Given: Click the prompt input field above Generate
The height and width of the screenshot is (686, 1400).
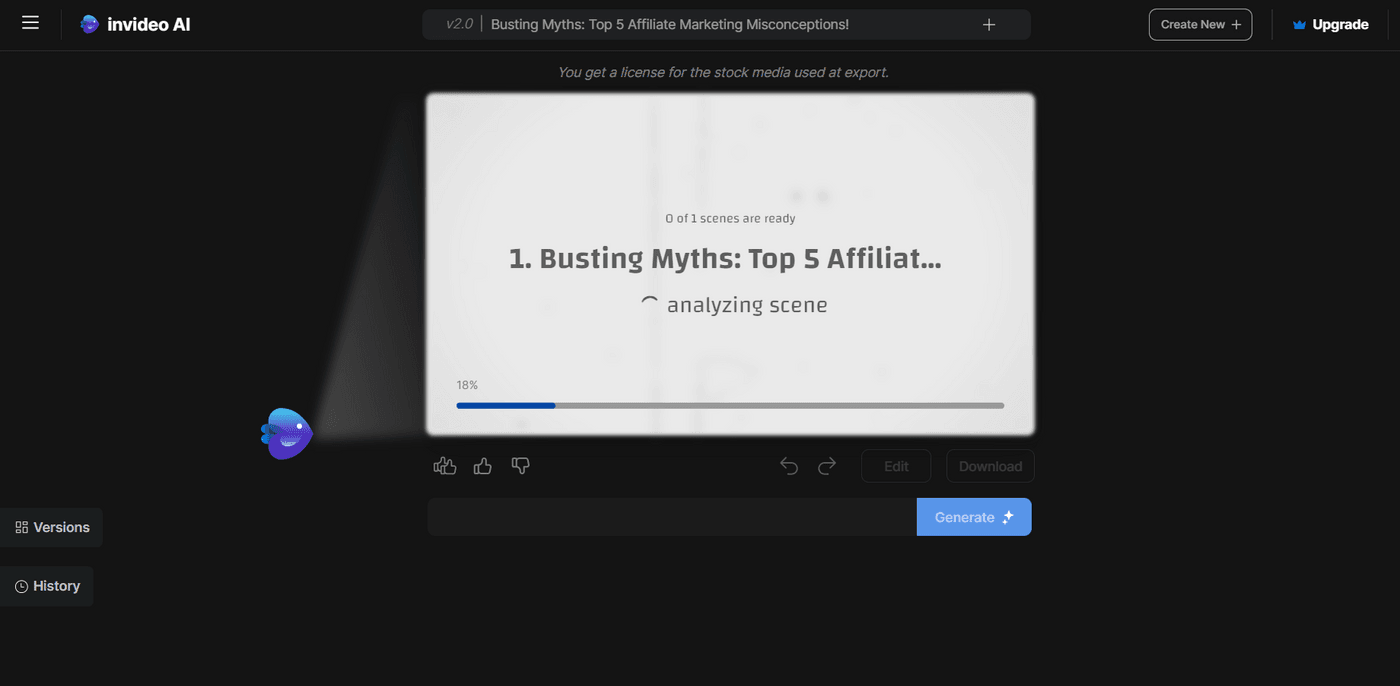Looking at the screenshot, I should [x=670, y=517].
